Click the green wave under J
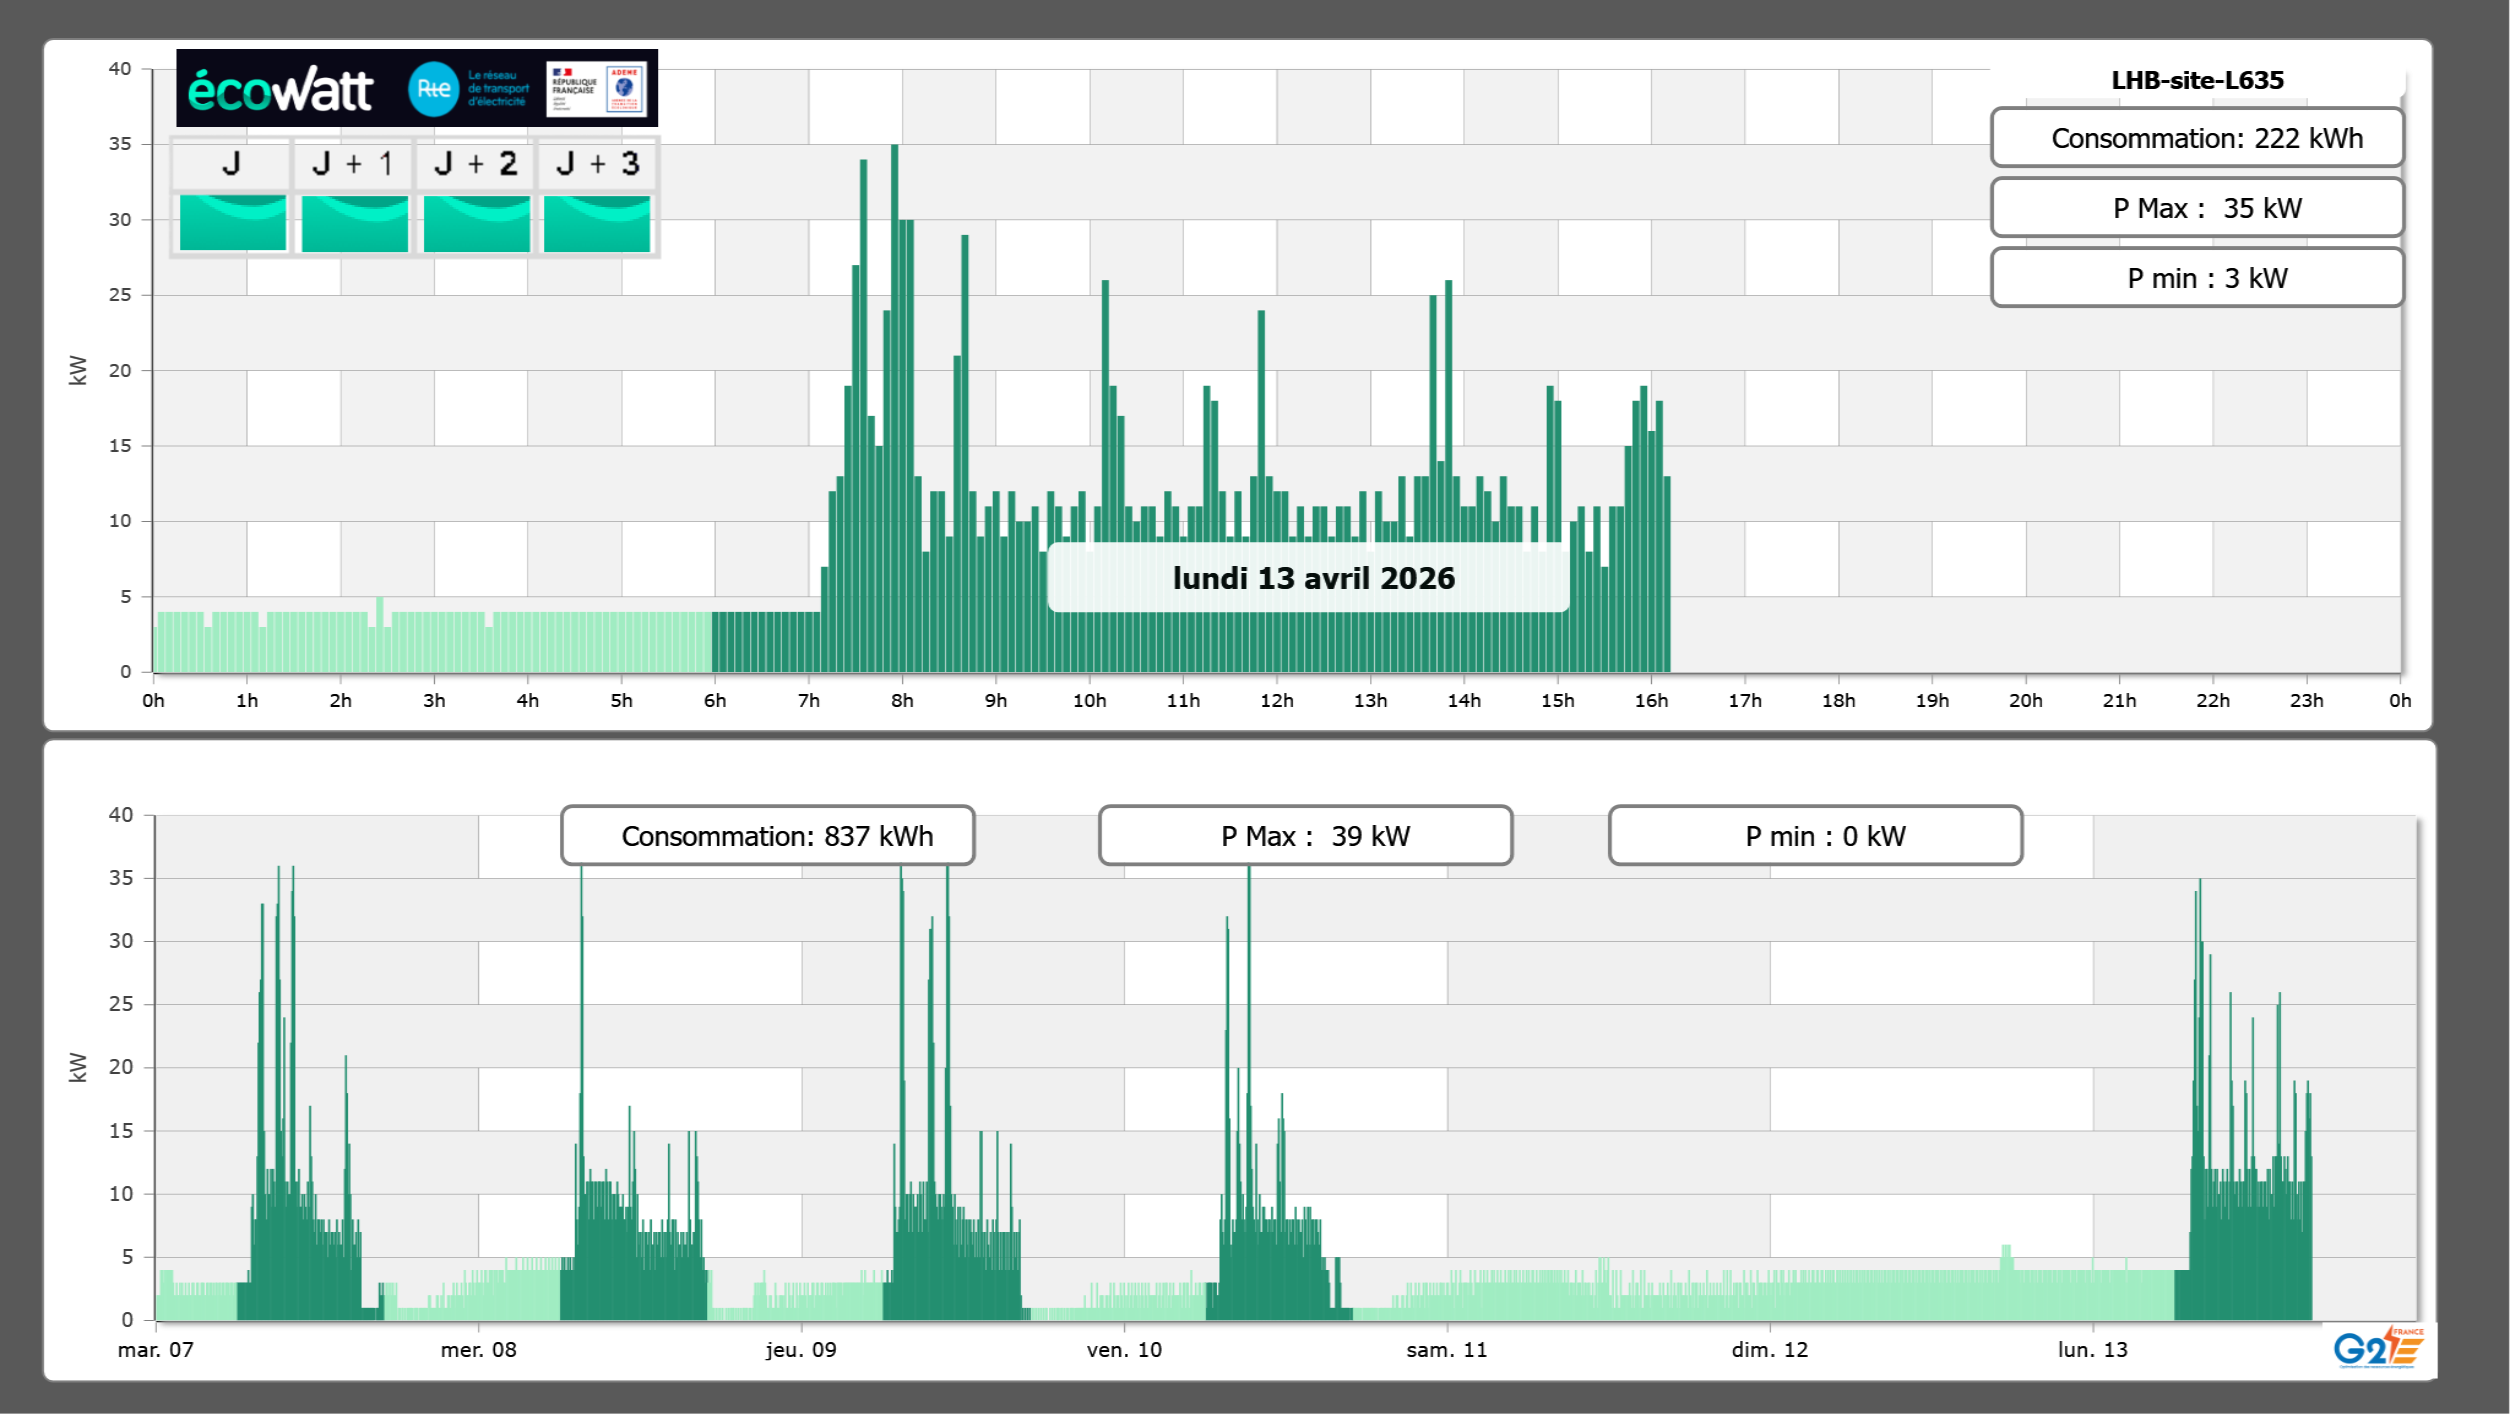The width and height of the screenshot is (2511, 1415). (232, 222)
